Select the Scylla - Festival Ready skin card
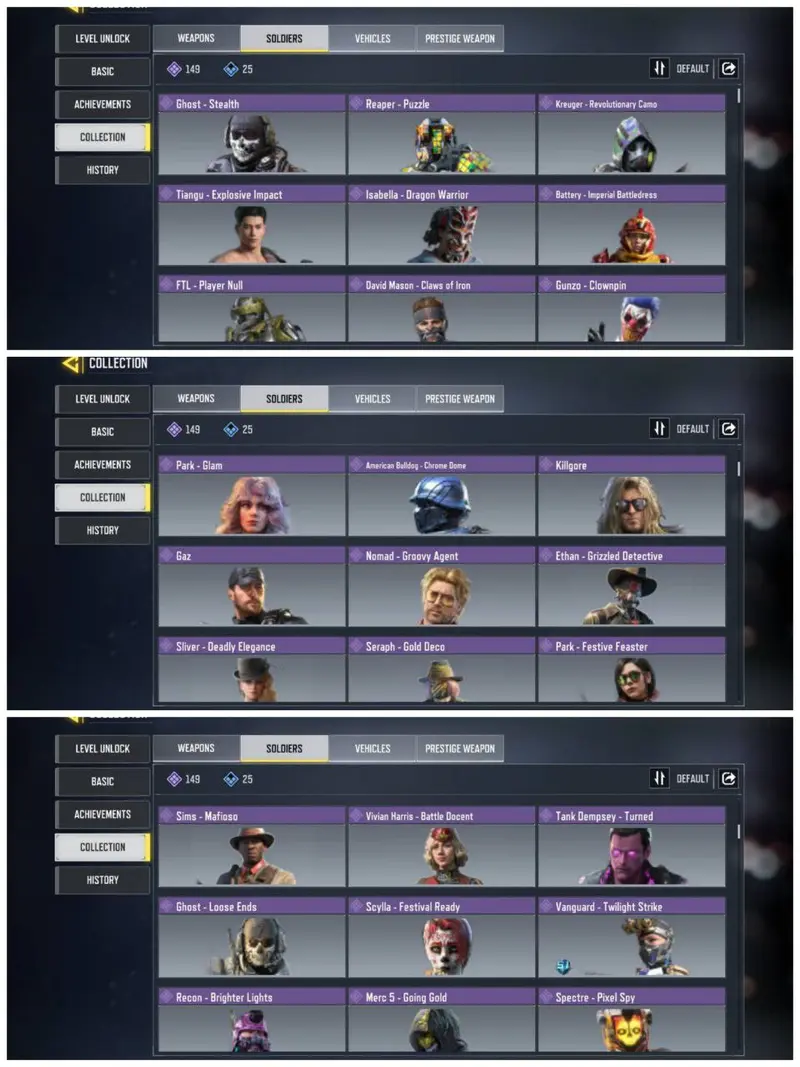The width and height of the screenshot is (800, 1067). pos(441,937)
